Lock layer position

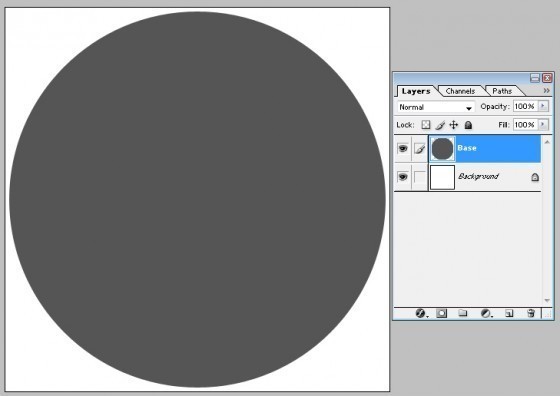coord(454,125)
